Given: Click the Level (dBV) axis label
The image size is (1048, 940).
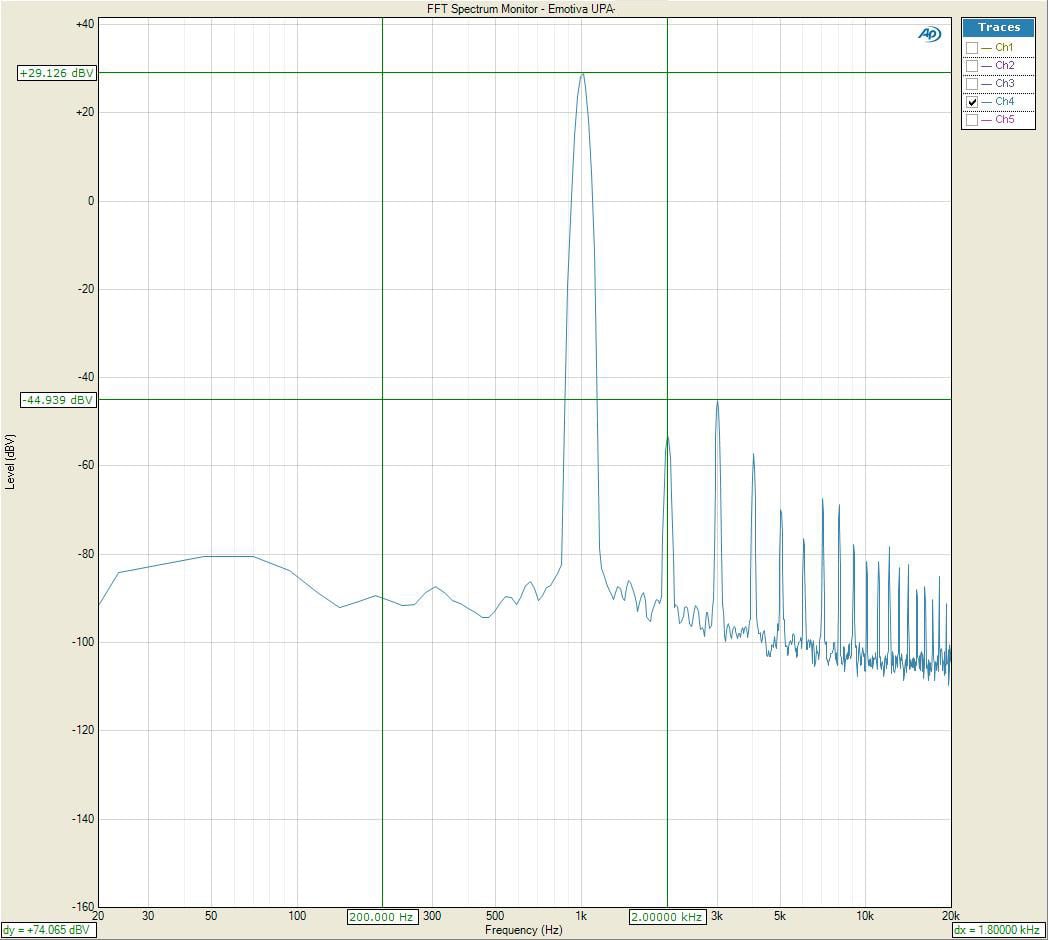Looking at the screenshot, I should (10, 461).
